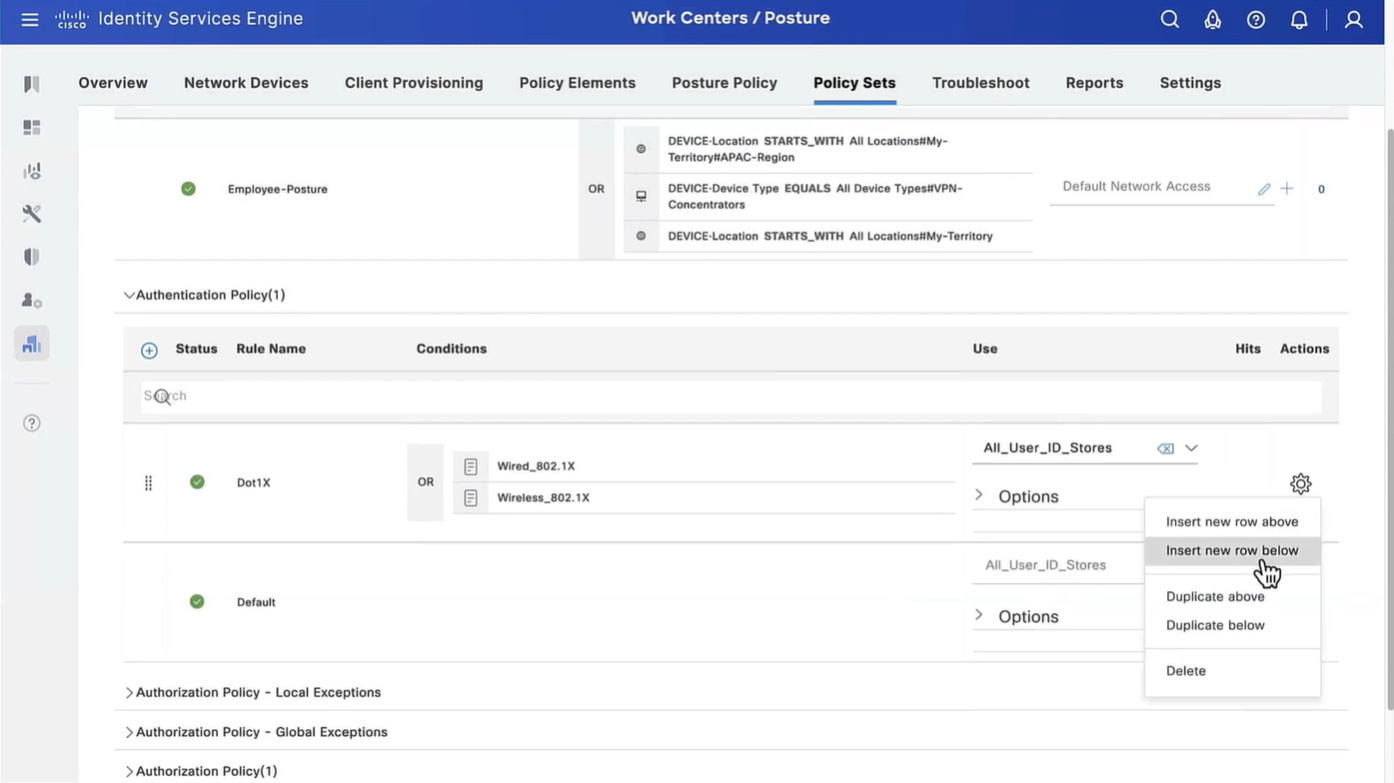Open the hamburger navigation menu
This screenshot has width=1394, height=783.
pyautogui.click(x=30, y=20)
